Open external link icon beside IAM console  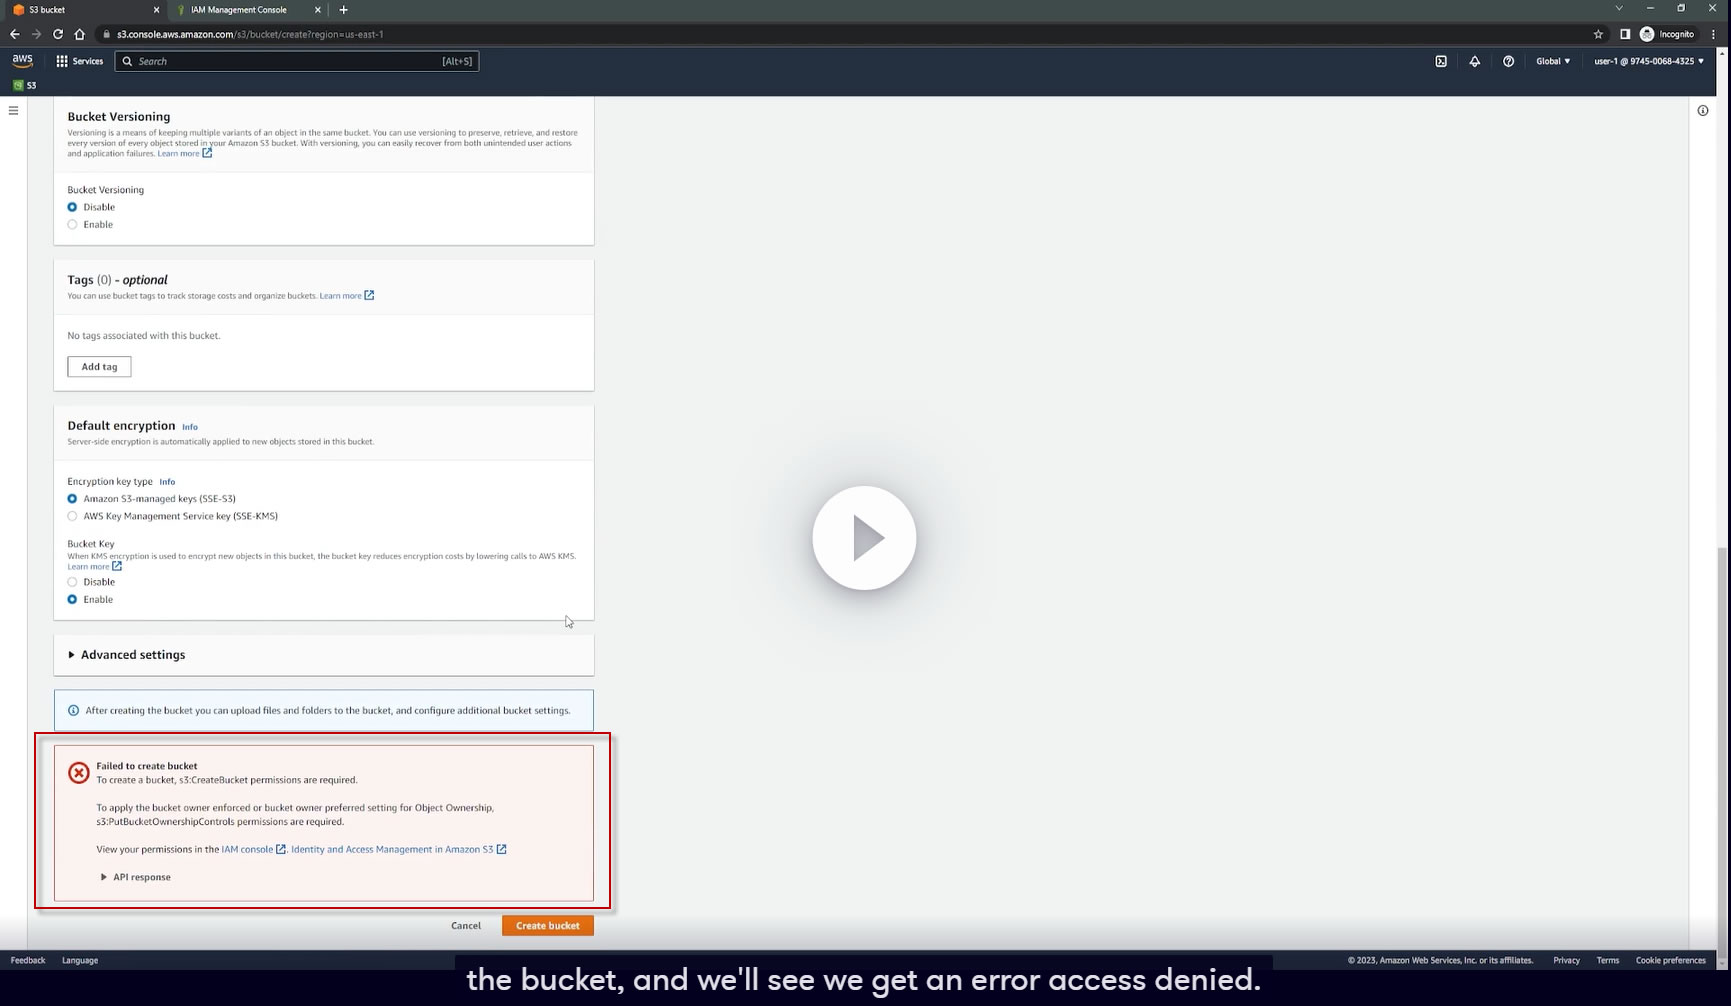(281, 849)
